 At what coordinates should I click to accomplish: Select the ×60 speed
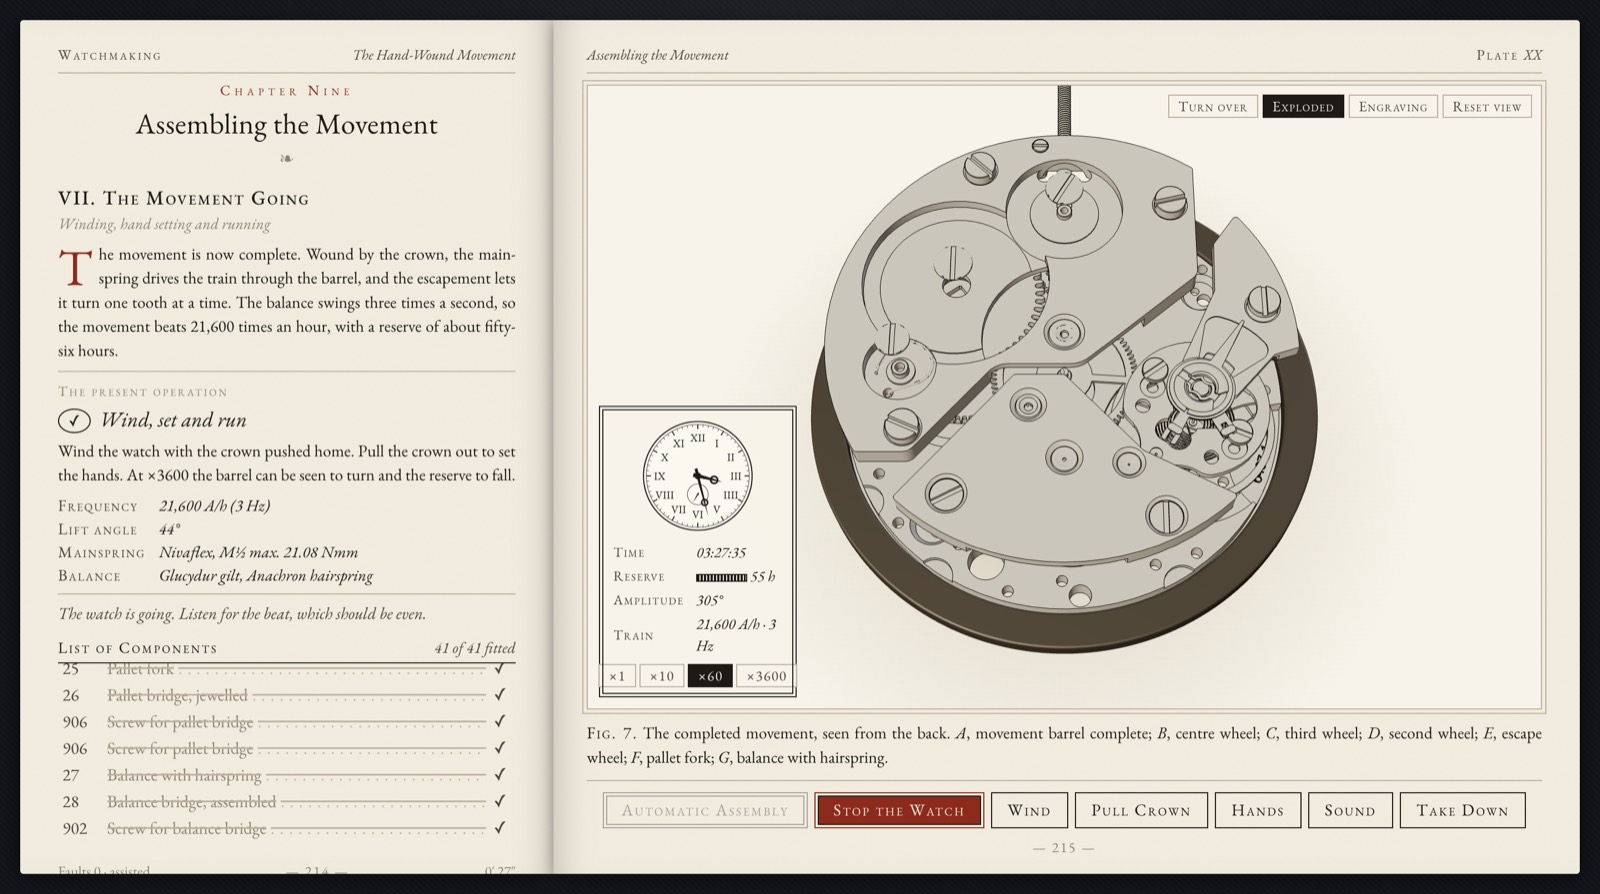click(x=710, y=676)
